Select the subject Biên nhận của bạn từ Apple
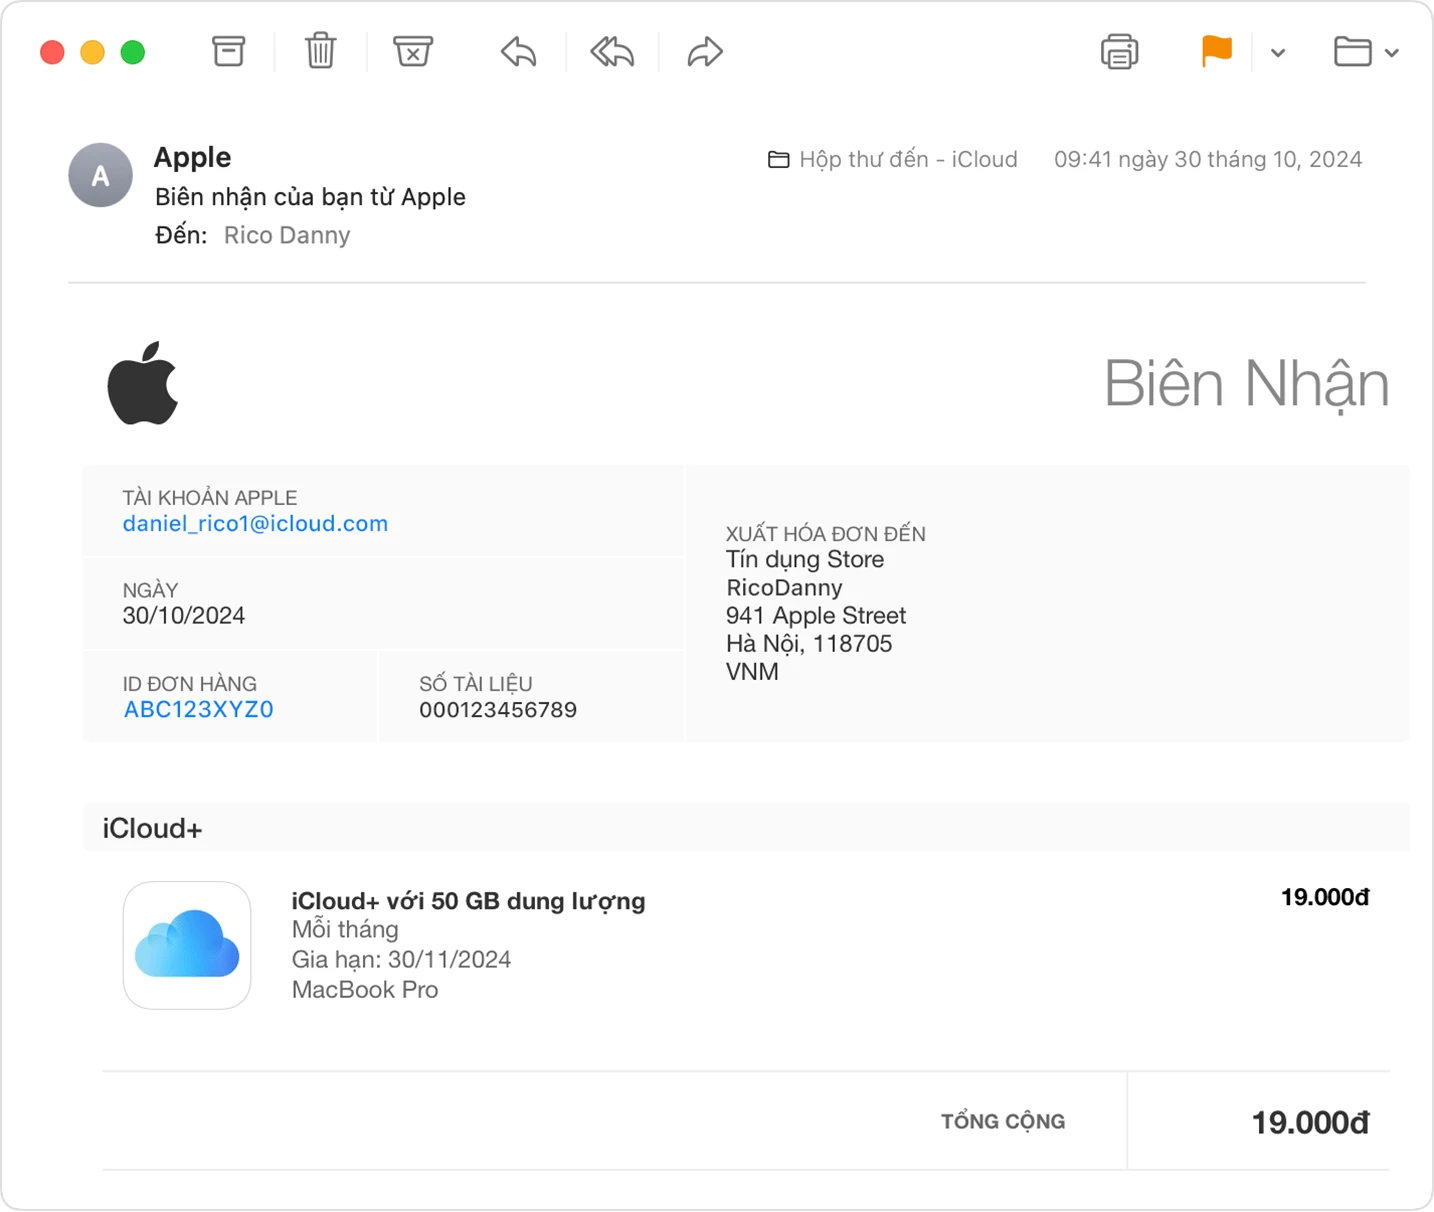The width and height of the screenshot is (1434, 1212). point(309,196)
